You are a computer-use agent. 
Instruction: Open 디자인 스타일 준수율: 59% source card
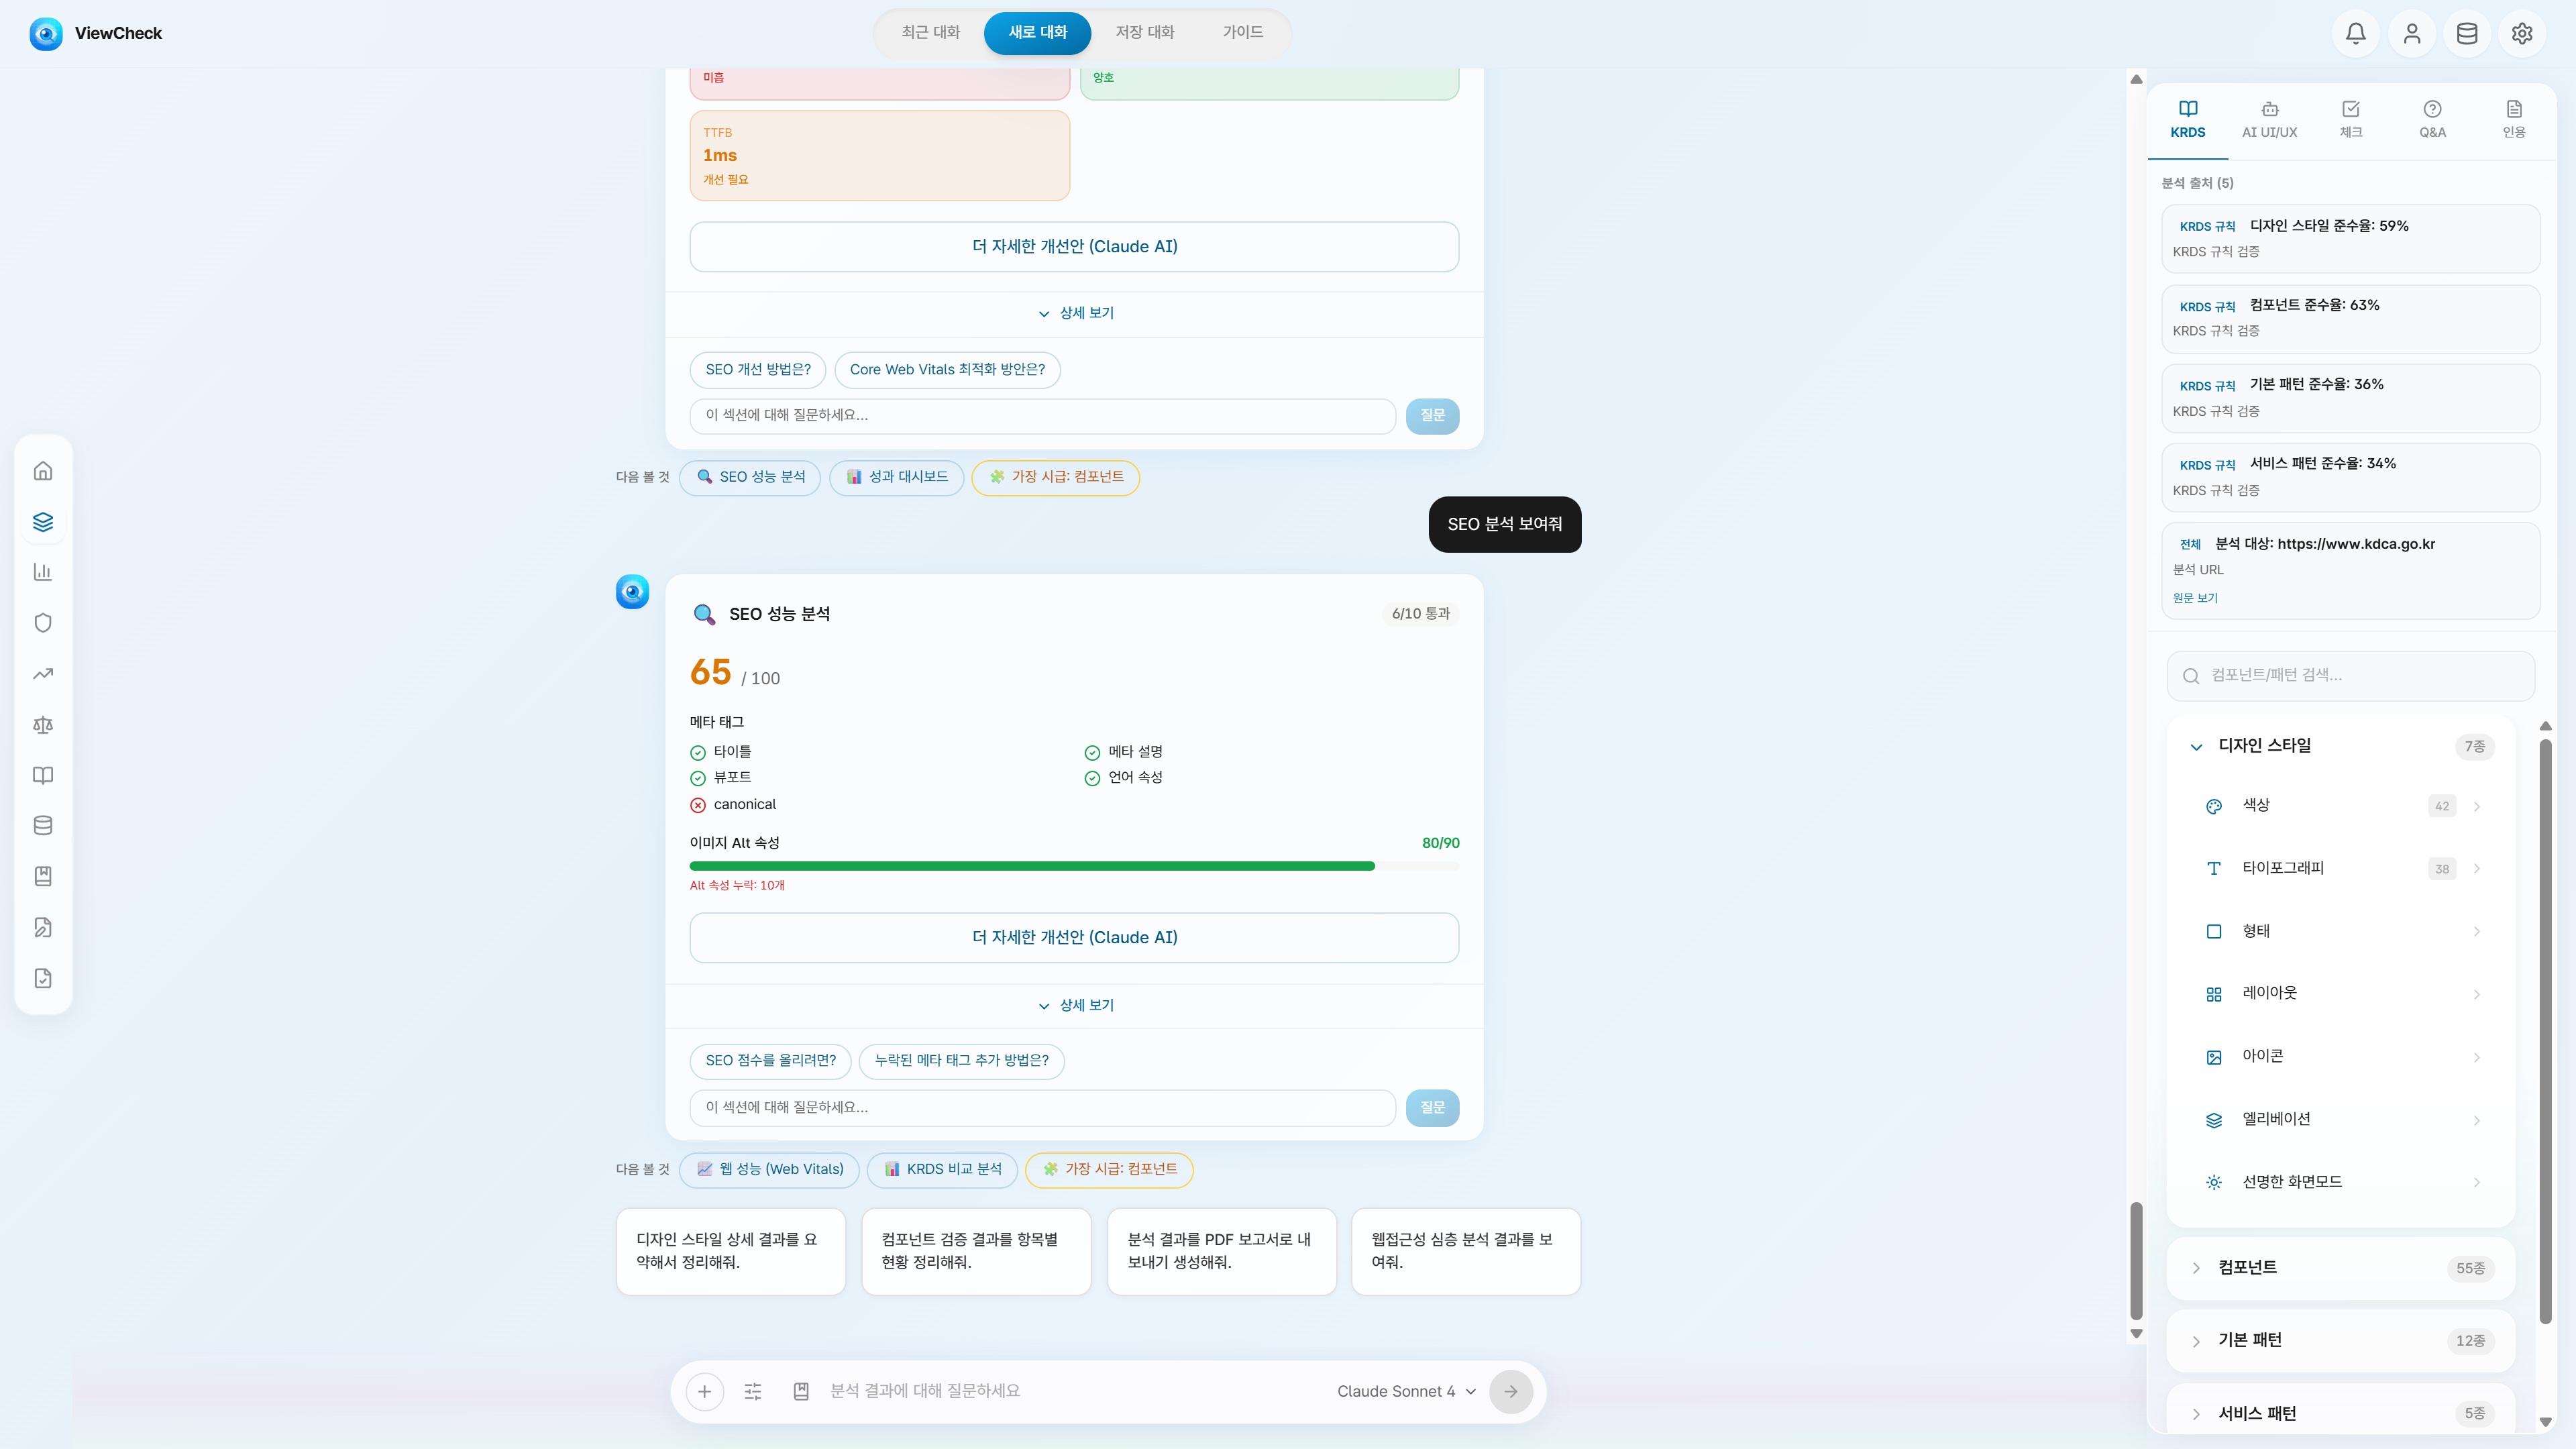click(x=2350, y=238)
